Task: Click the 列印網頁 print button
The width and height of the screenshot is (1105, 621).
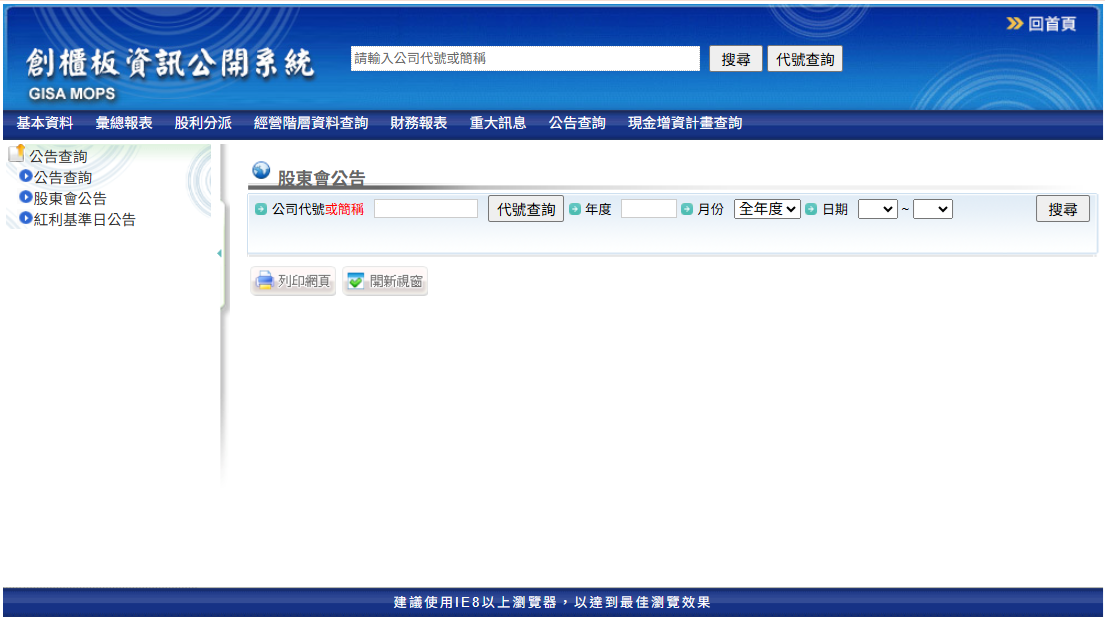Action: point(293,281)
